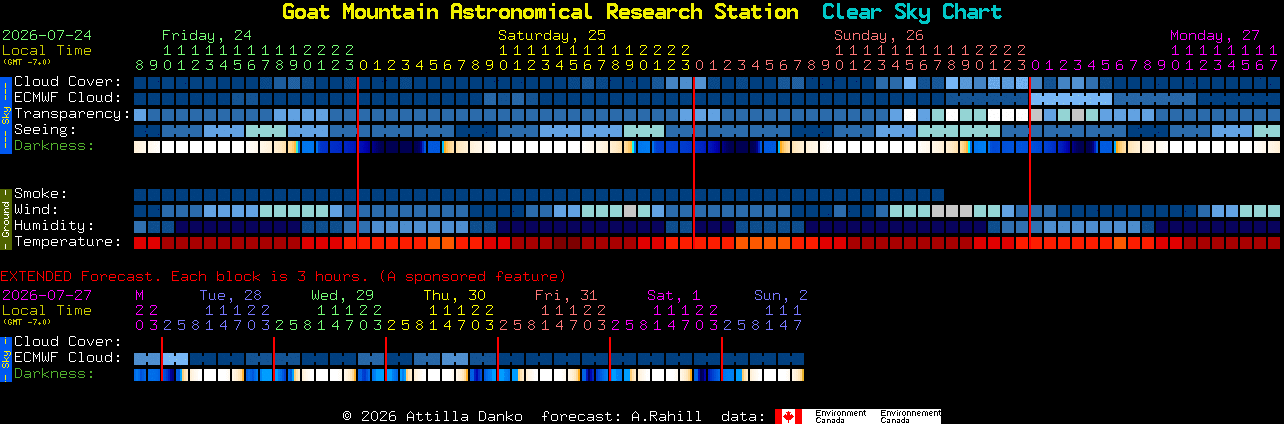Image resolution: width=1284 pixels, height=424 pixels.
Task: Select the Darkness label in extended forecast
Action: pos(54,374)
